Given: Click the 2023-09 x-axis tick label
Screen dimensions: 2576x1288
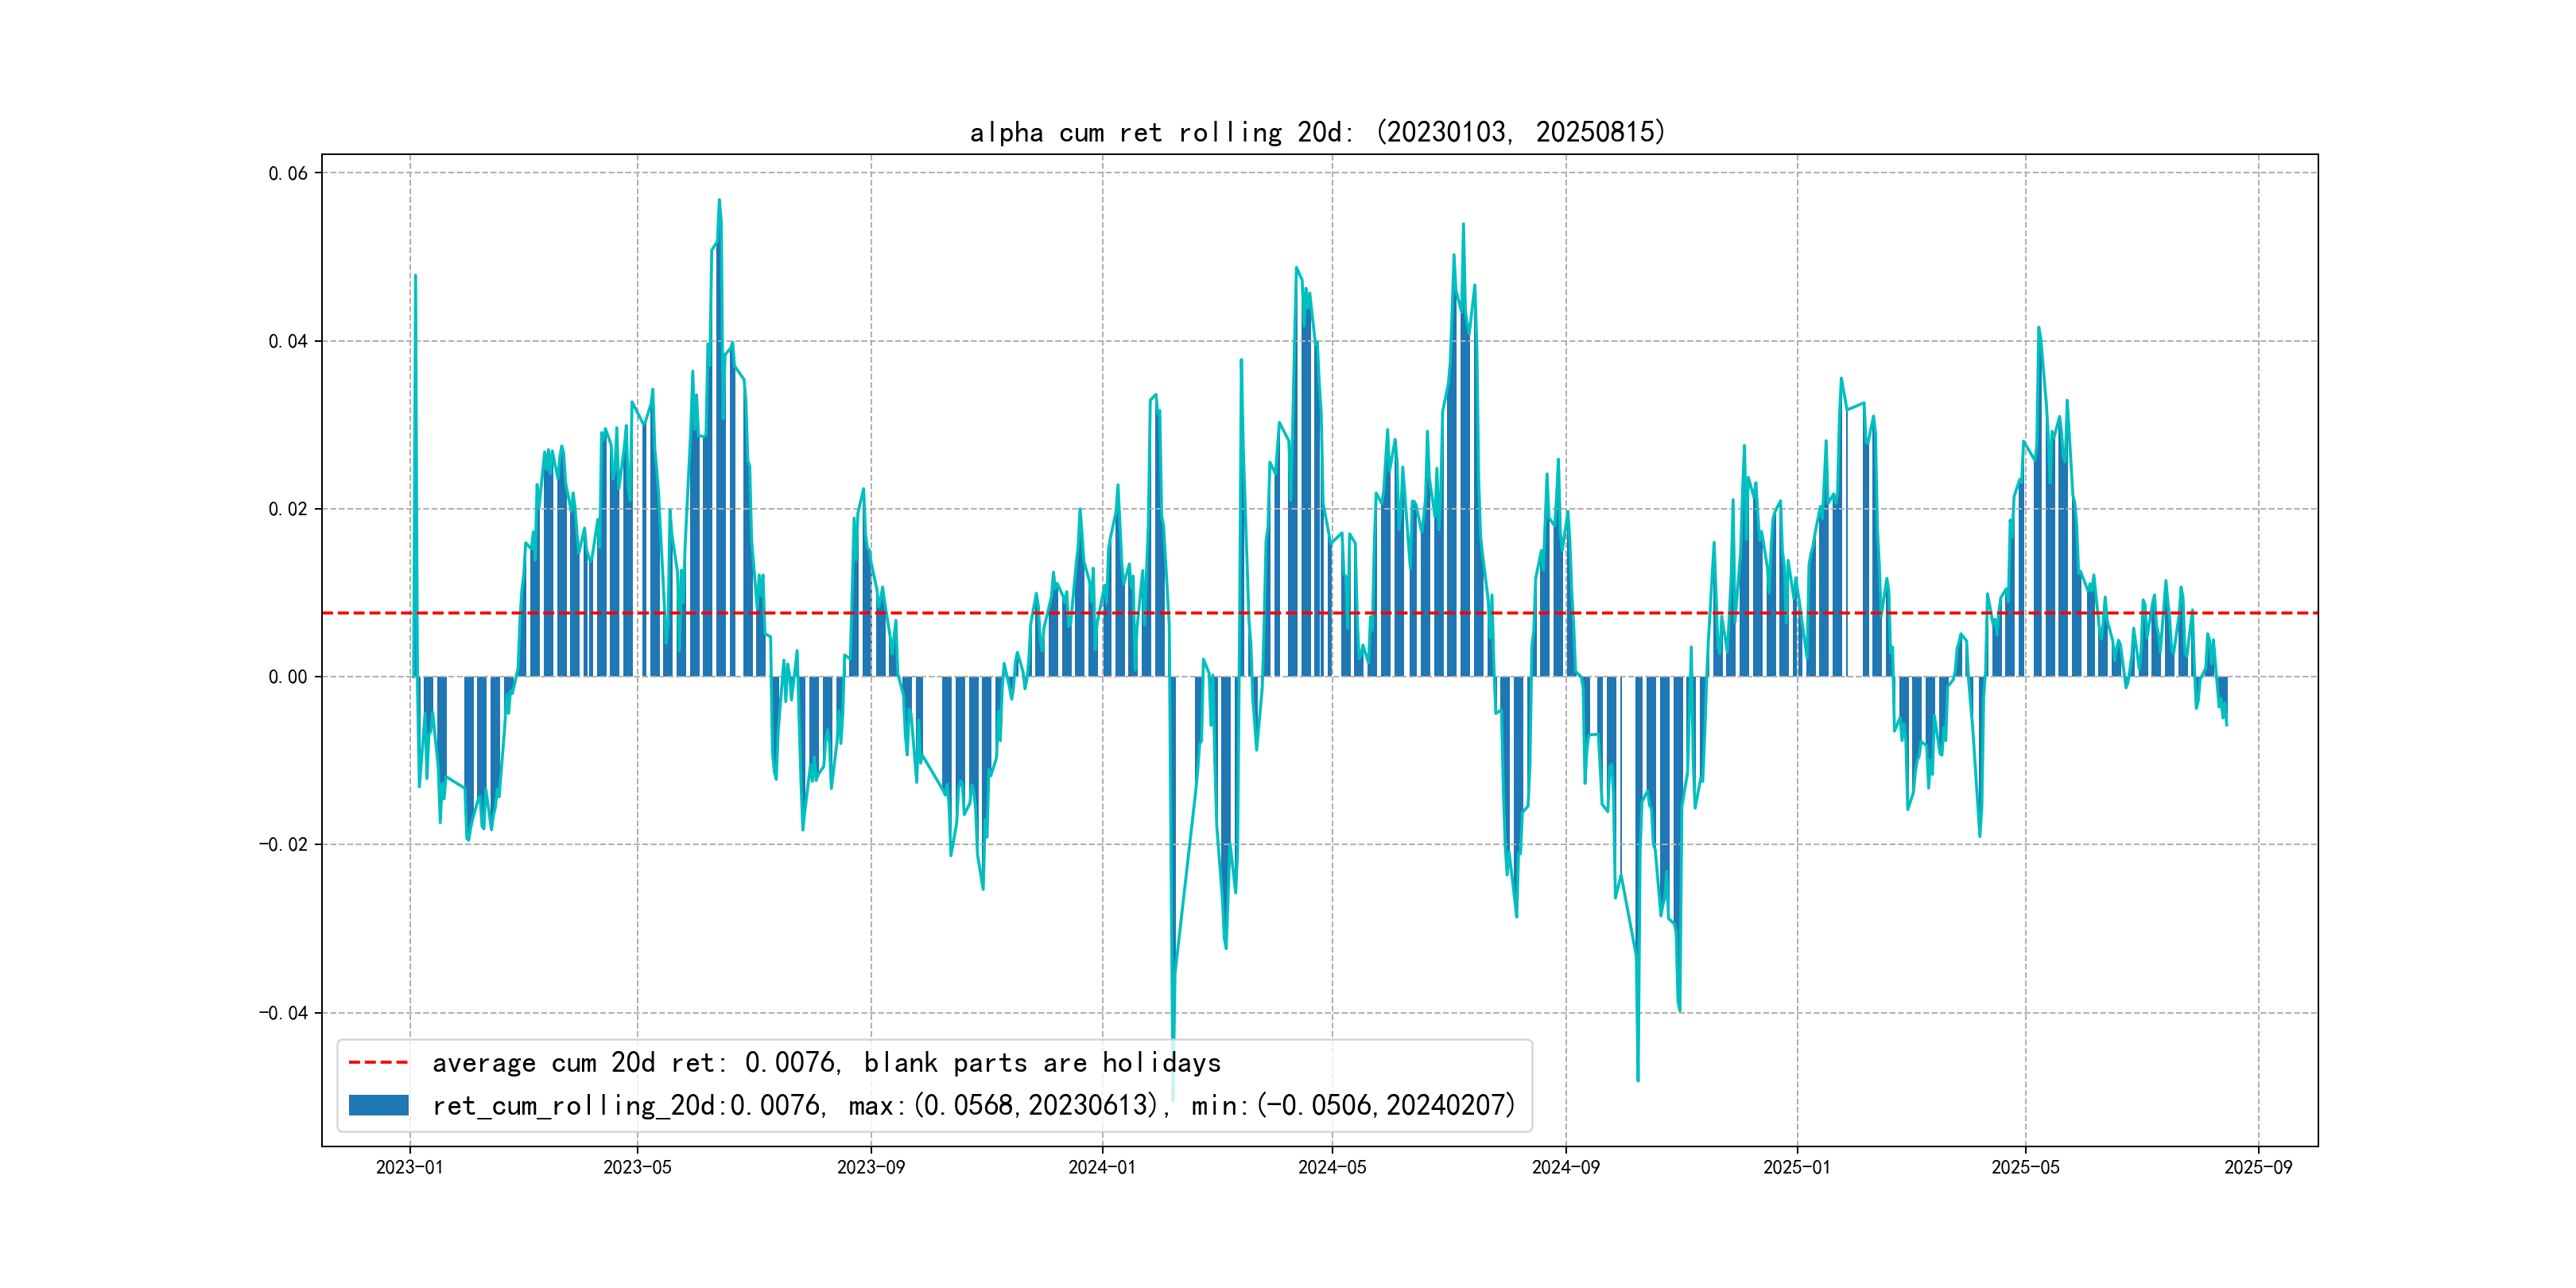Looking at the screenshot, I should 870,1167.
